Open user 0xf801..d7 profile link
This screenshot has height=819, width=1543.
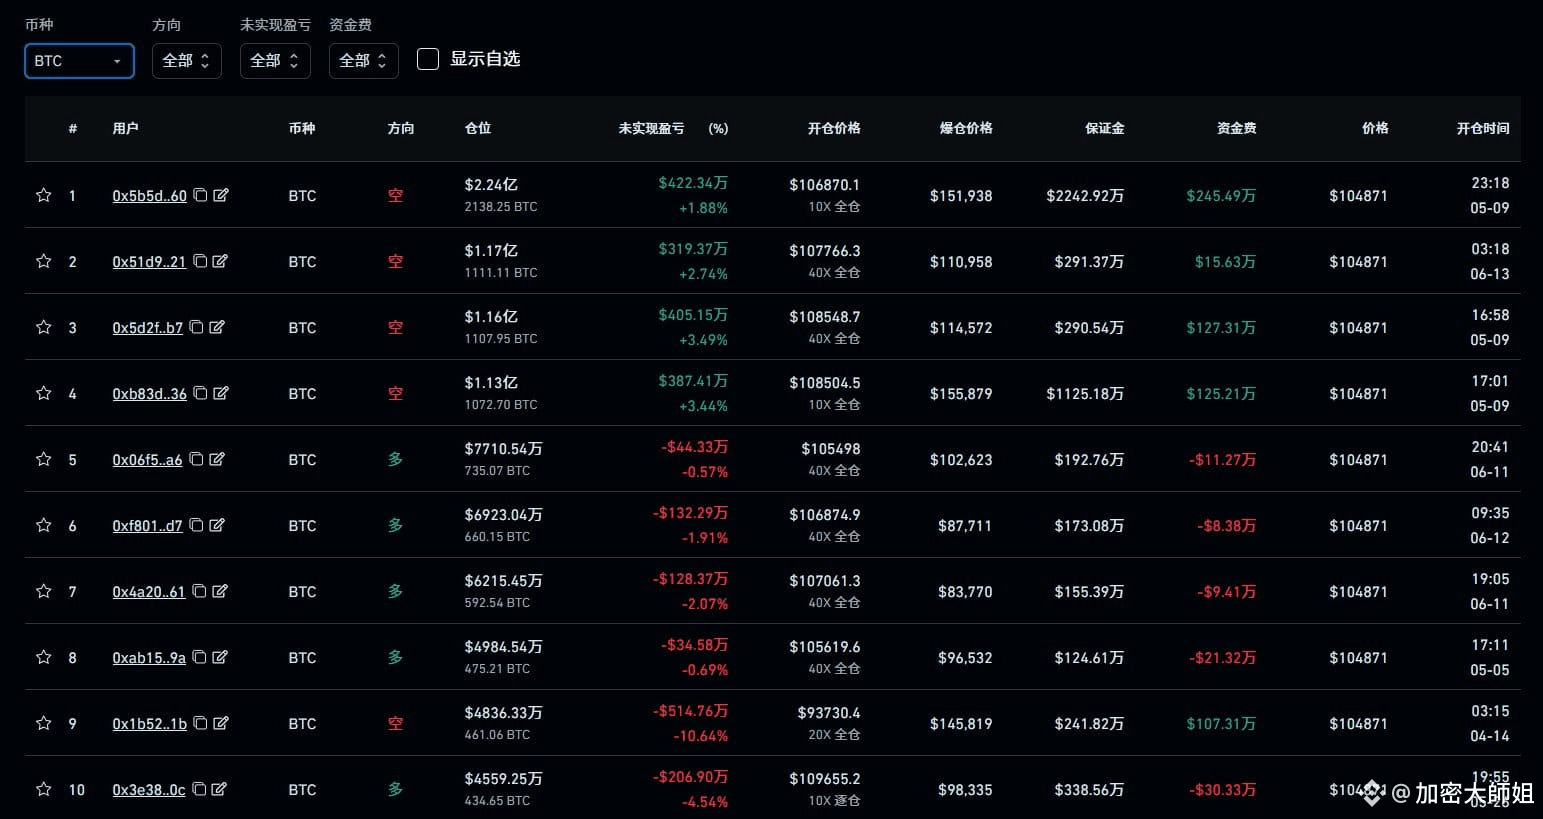(148, 526)
